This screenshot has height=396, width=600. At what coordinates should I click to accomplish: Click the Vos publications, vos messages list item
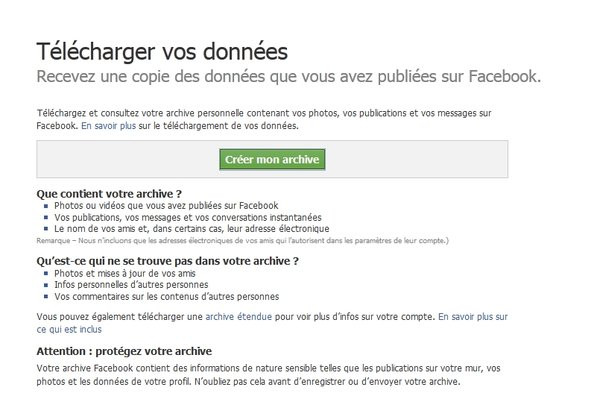[x=188, y=217]
